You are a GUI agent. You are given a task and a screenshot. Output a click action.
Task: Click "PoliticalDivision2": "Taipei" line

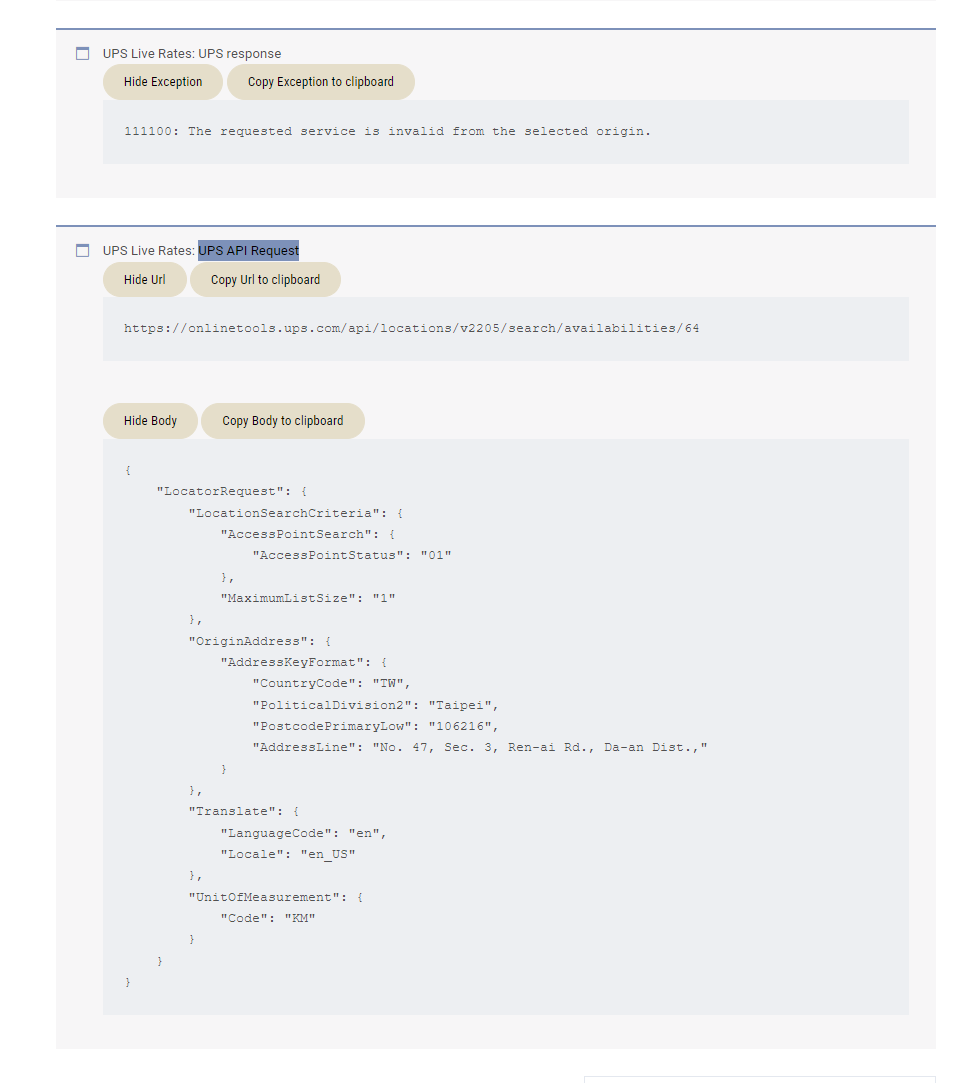point(376,705)
